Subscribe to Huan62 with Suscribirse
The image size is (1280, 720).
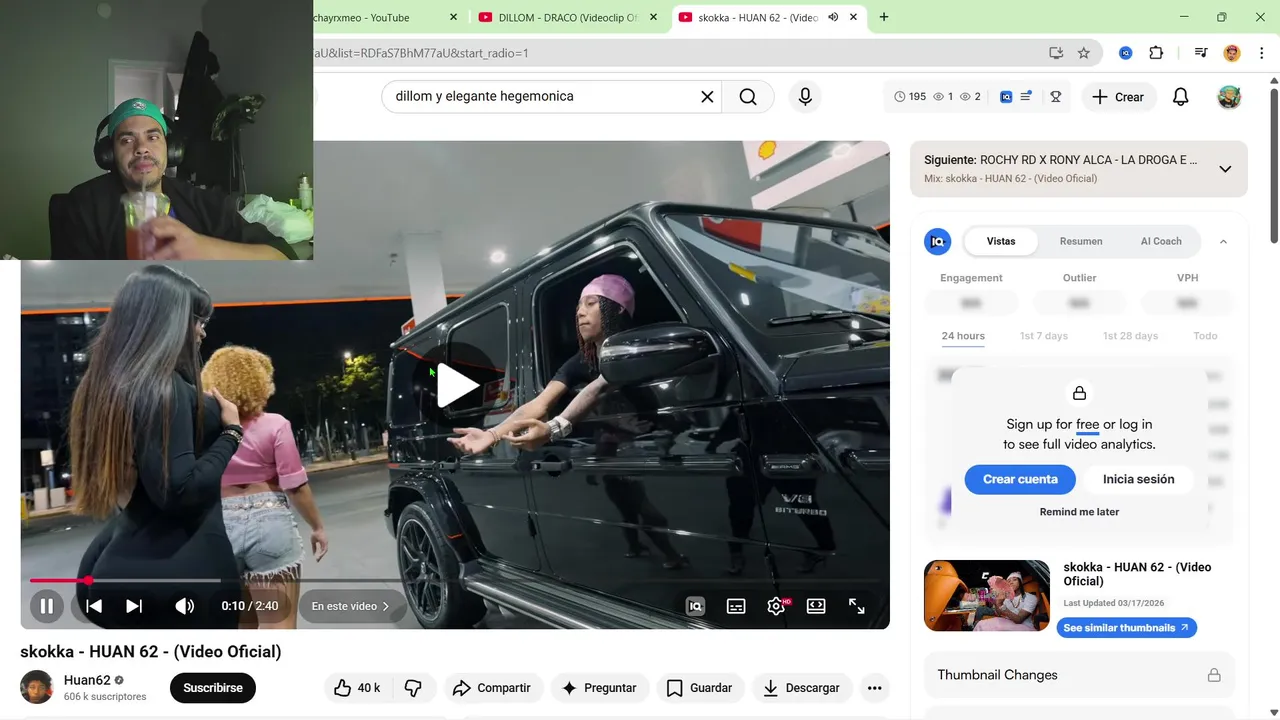tap(213, 688)
